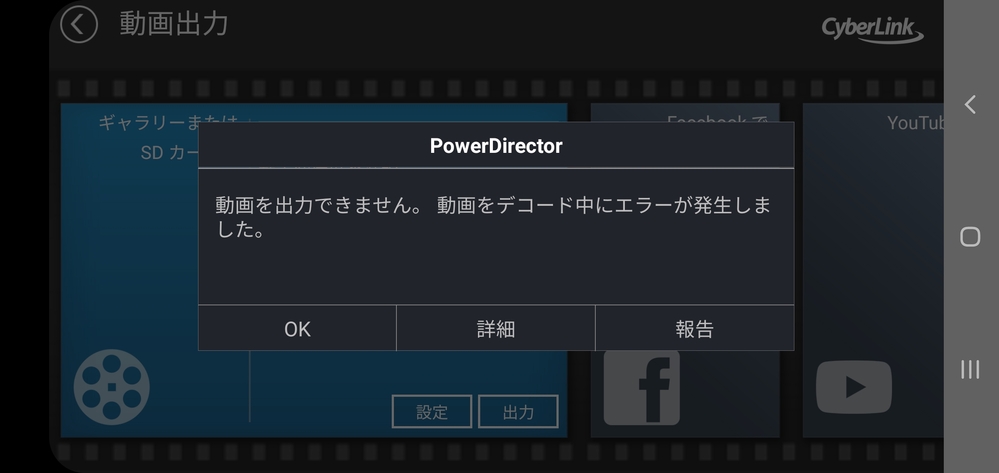This screenshot has width=999, height=473.
Task: Click the 出力 export button
Action: point(518,412)
